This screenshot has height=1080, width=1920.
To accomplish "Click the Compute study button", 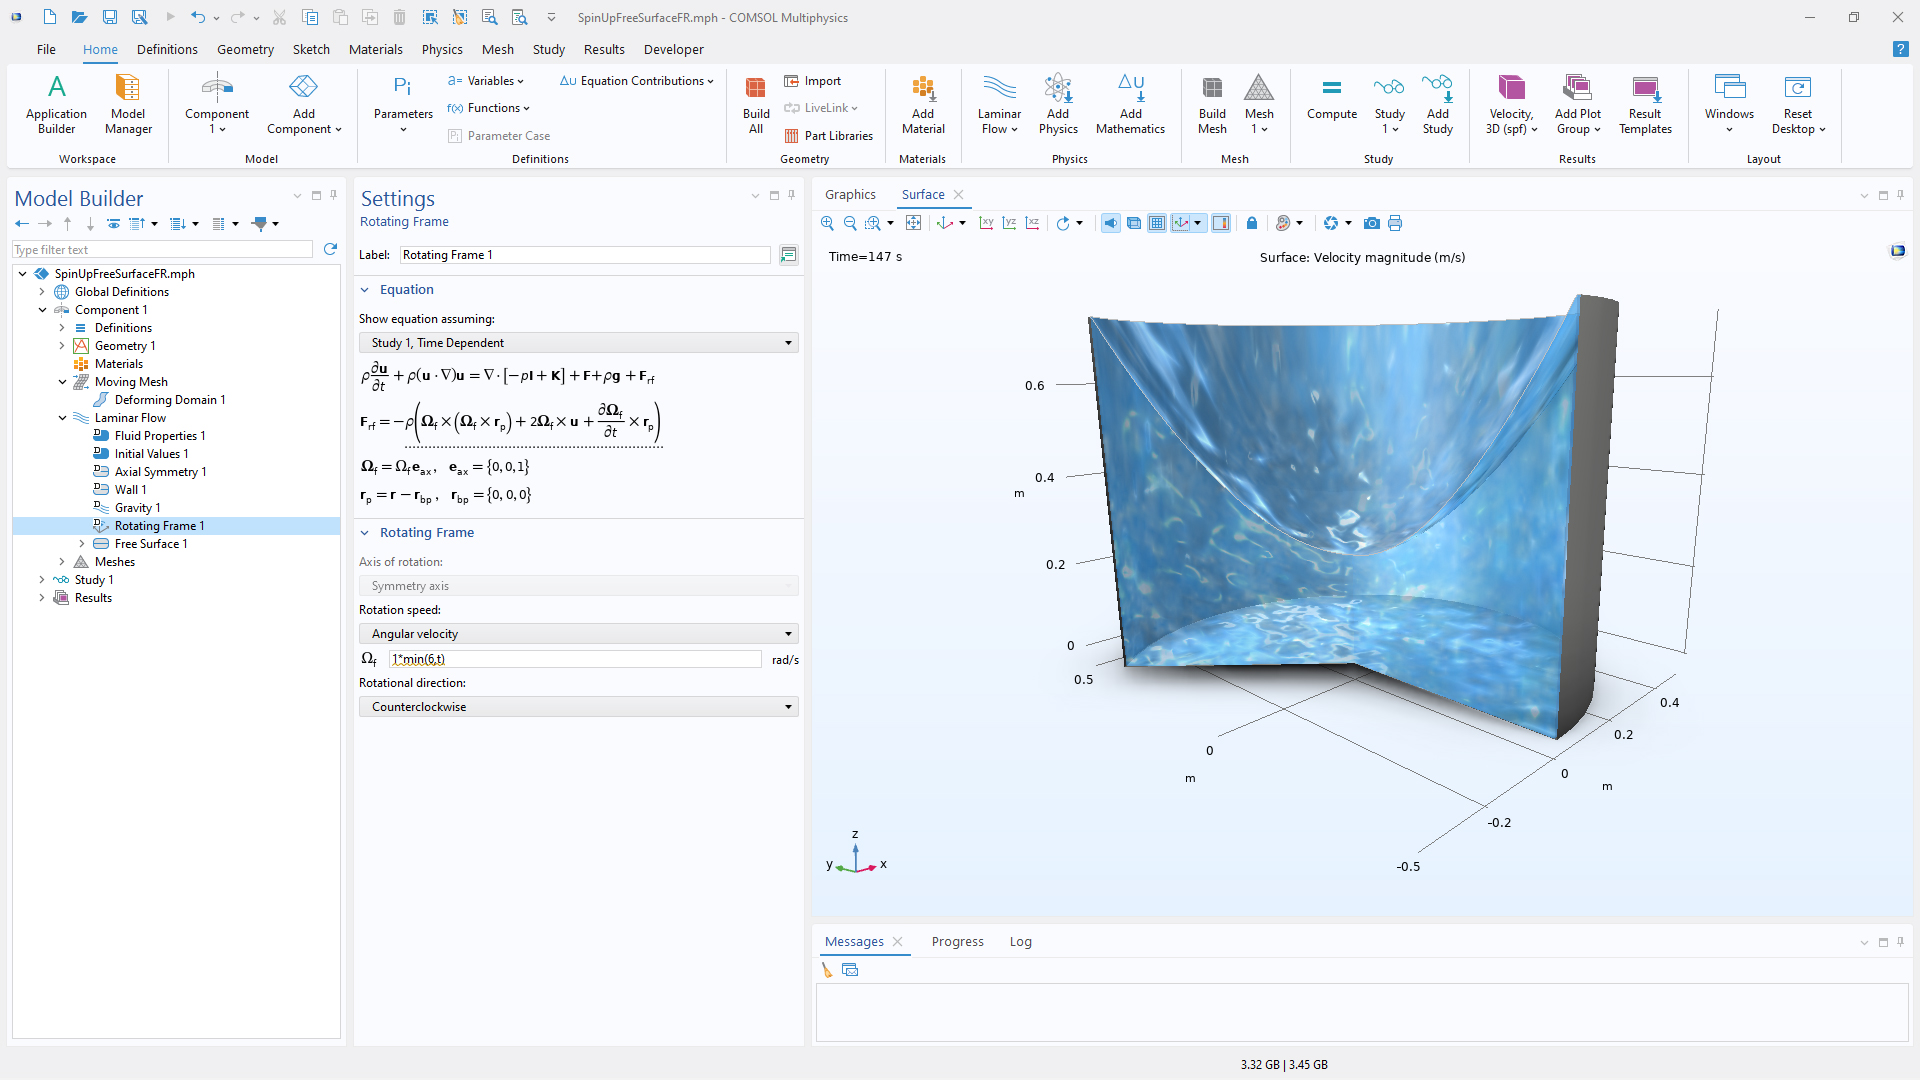I will [1331, 100].
